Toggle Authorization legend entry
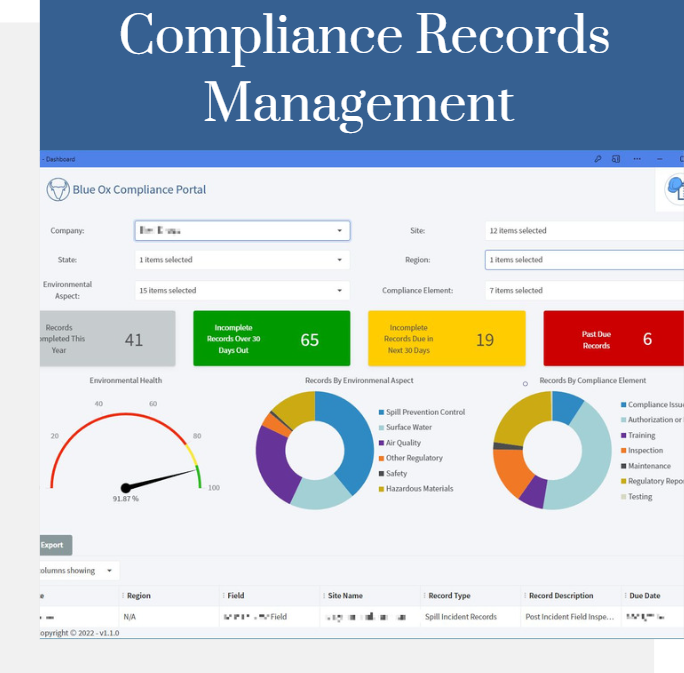The image size is (684, 673). coord(652,420)
